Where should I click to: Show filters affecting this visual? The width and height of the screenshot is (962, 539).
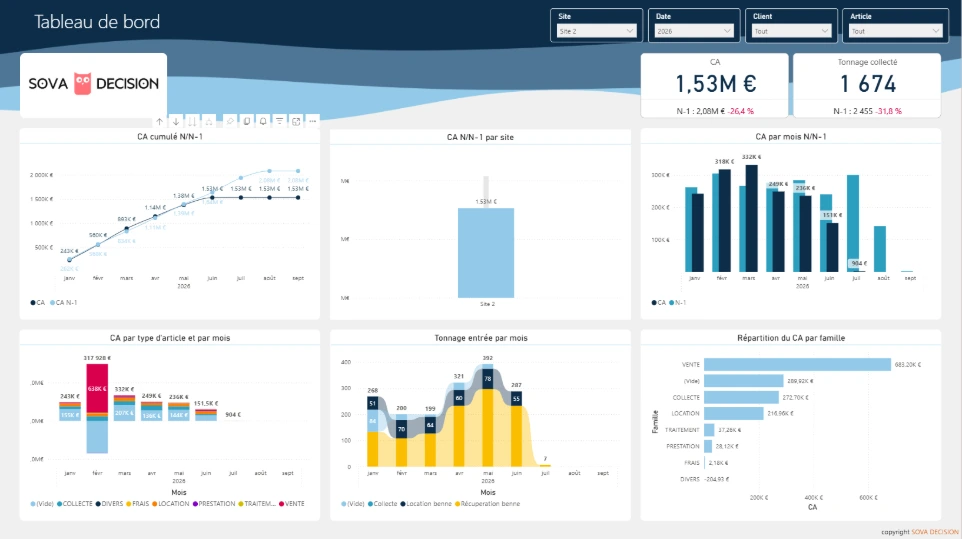[279, 121]
